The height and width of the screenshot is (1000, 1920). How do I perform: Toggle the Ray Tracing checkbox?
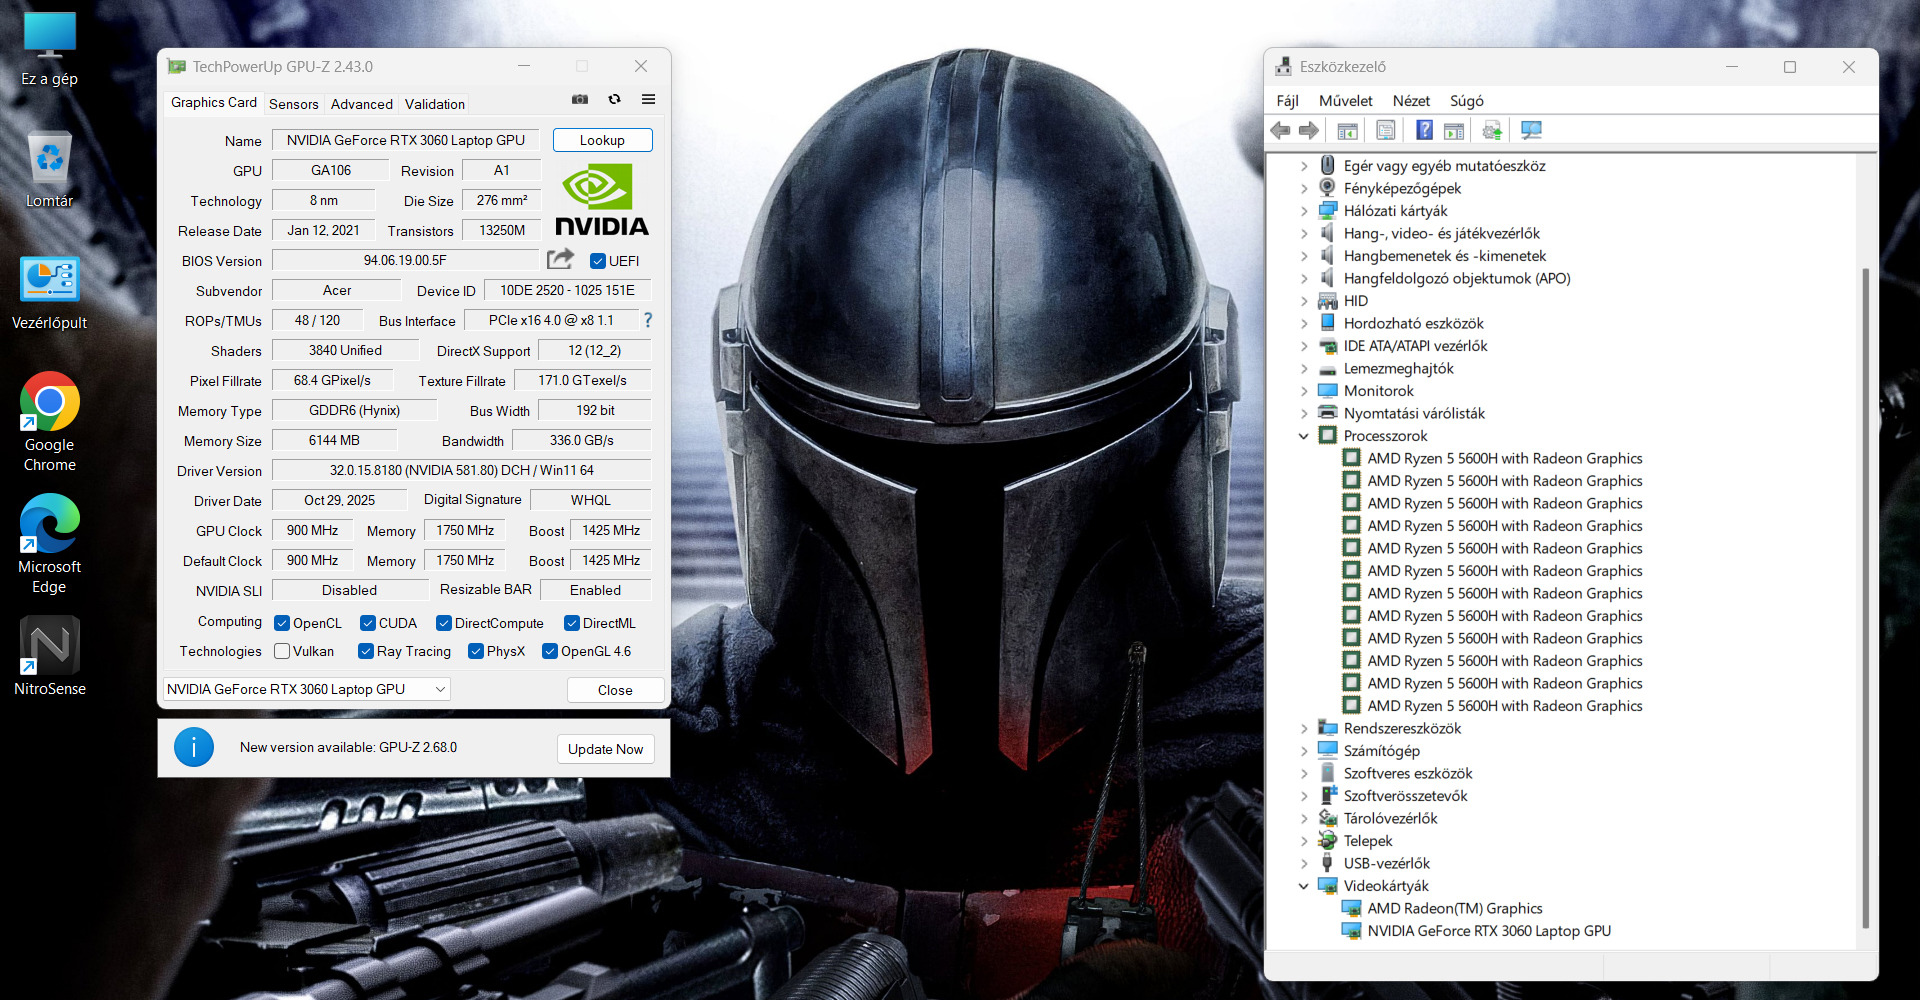pos(366,651)
